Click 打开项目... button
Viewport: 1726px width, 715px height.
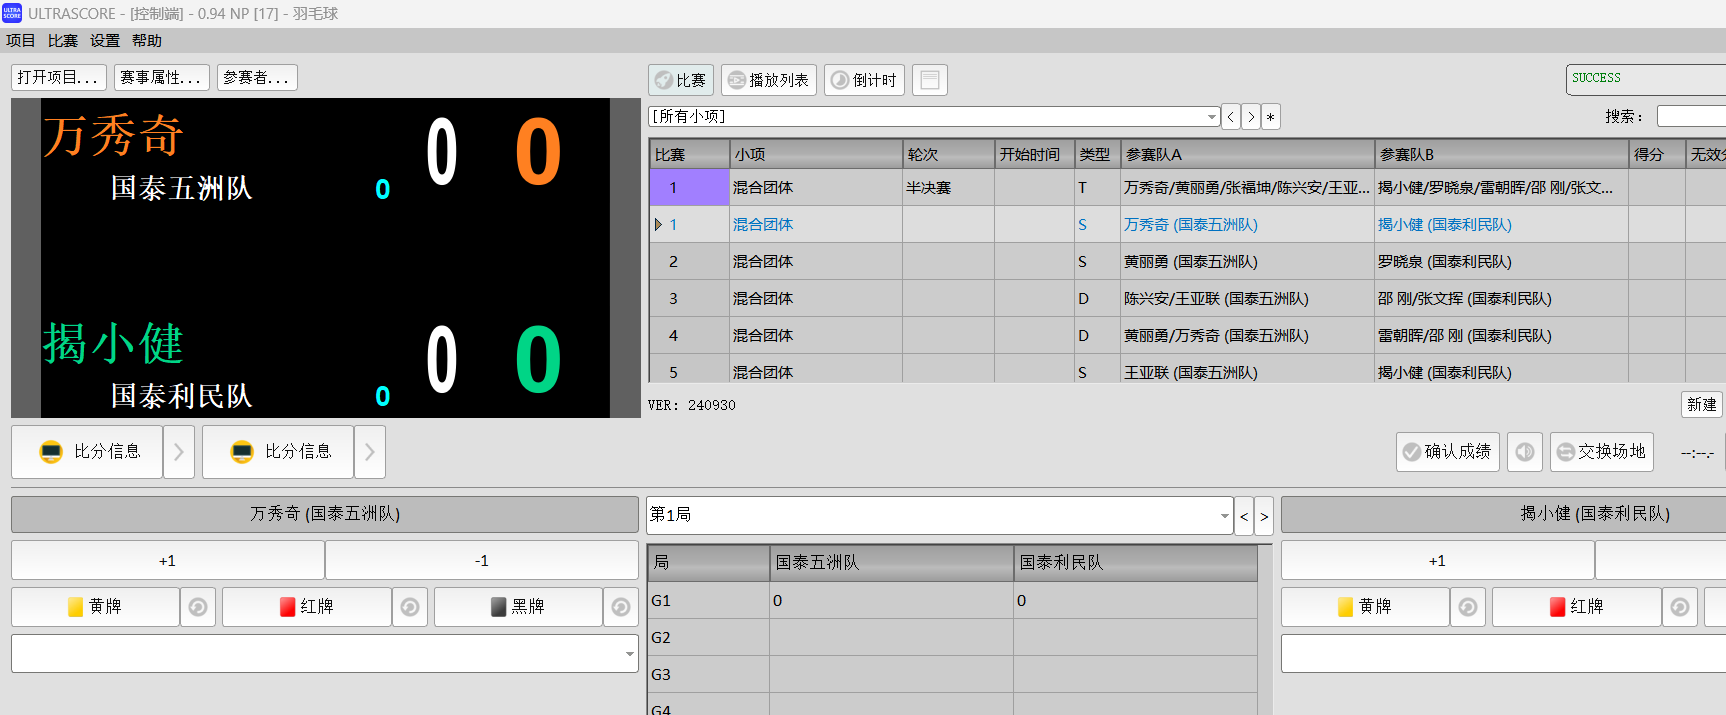point(58,78)
